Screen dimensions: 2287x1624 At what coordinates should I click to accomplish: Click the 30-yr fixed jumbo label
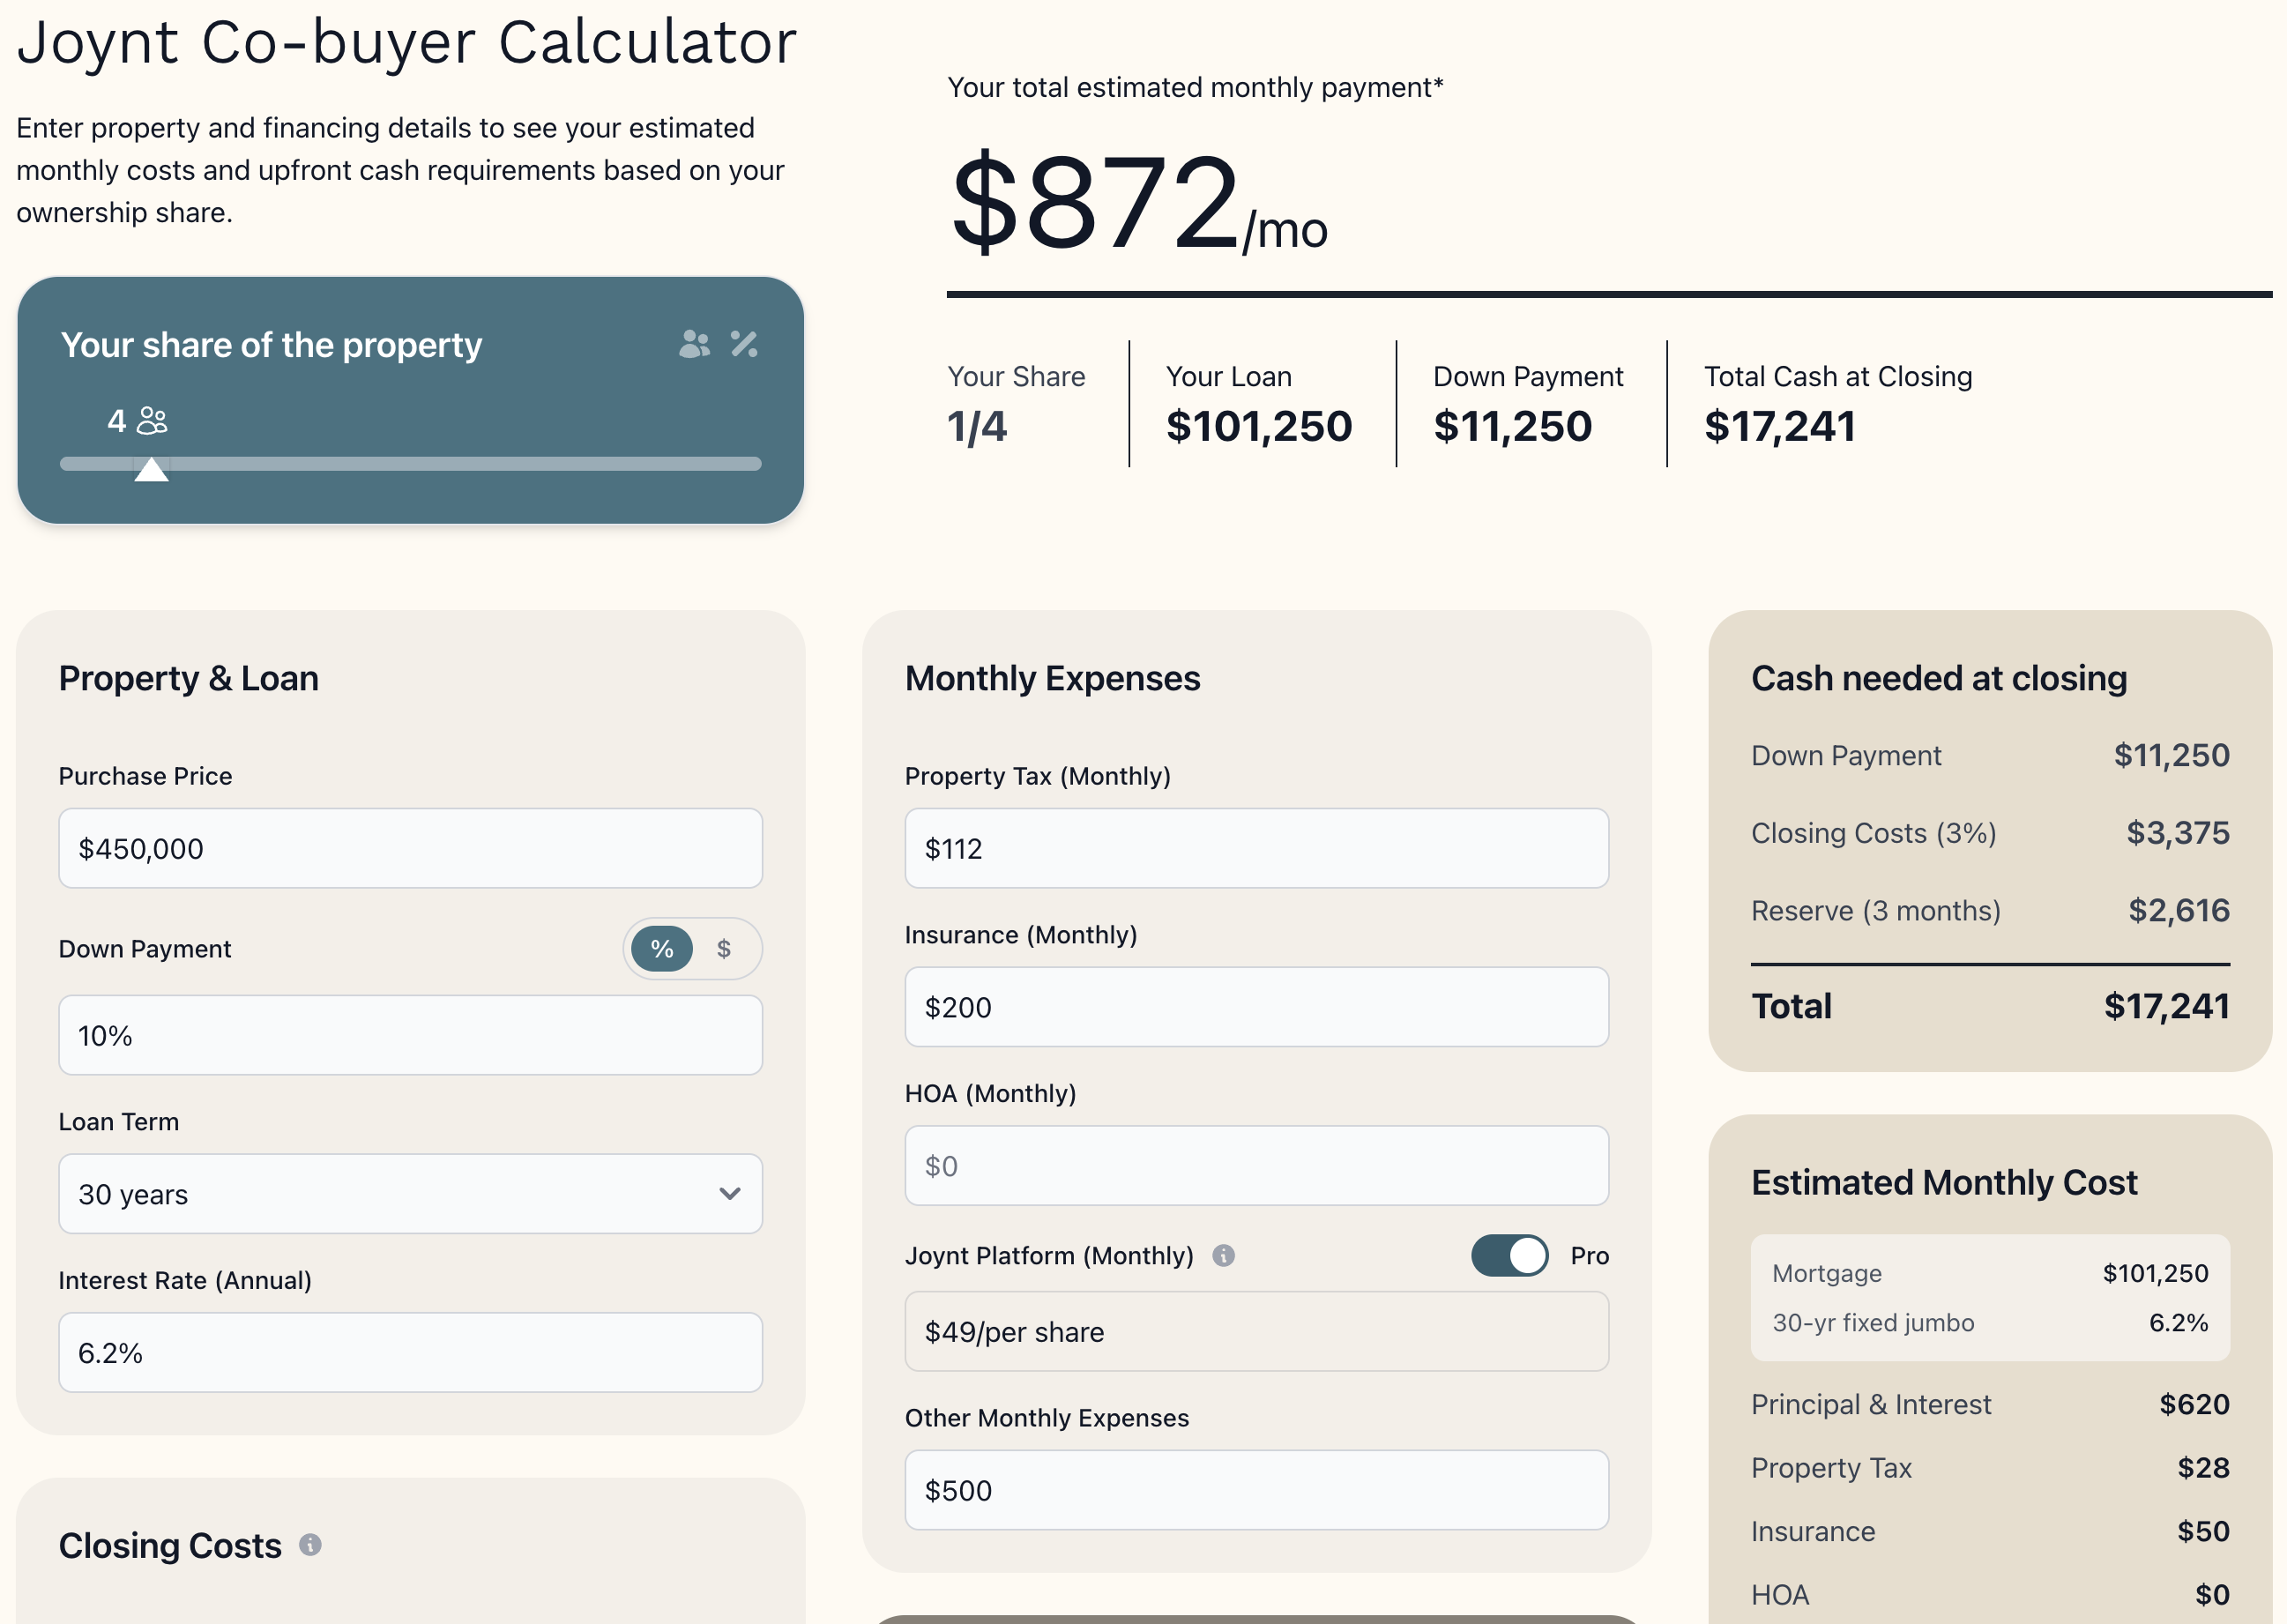tap(1873, 1323)
